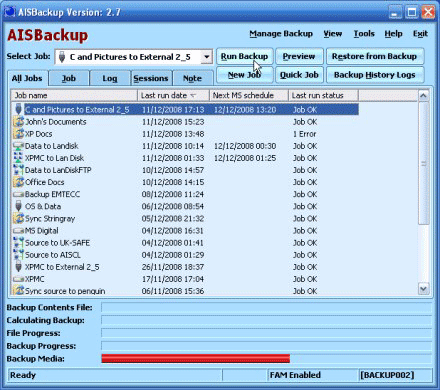
Task: Click the icon beside Sync source to penguin
Action: [18, 290]
